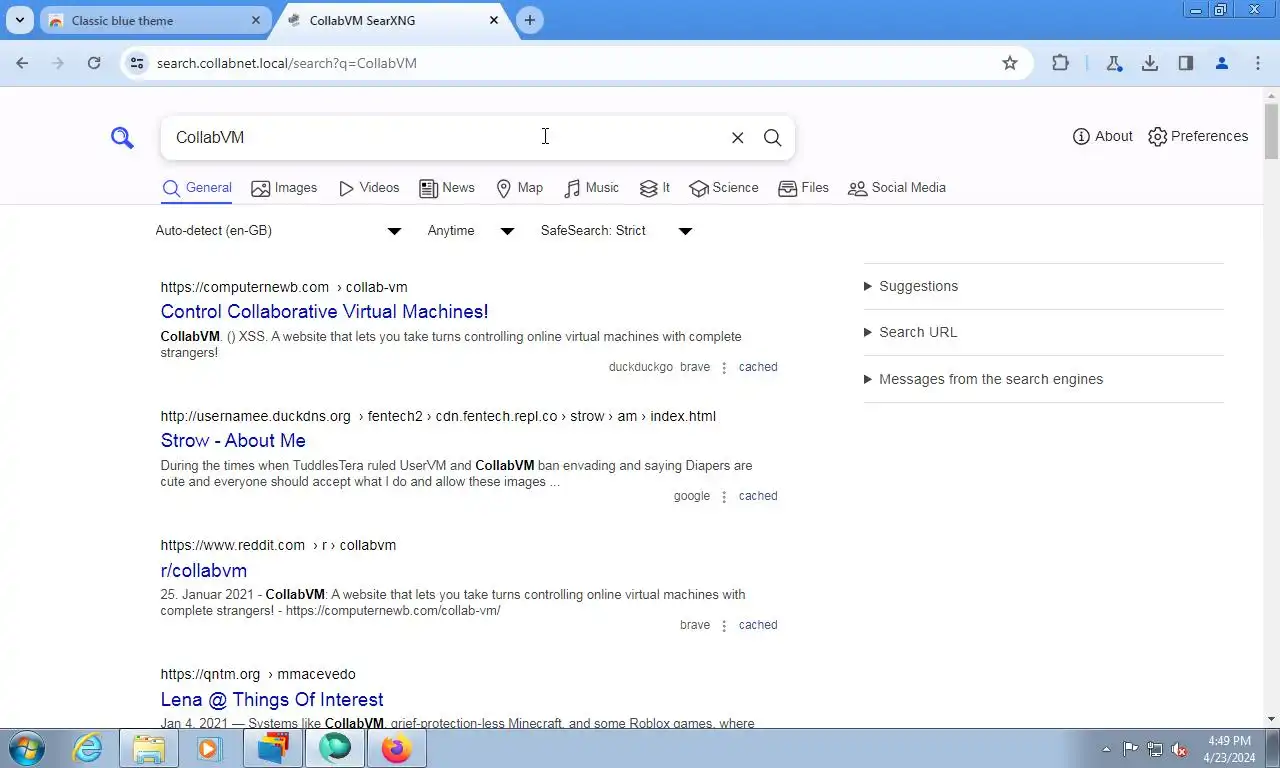This screenshot has height=768, width=1280.
Task: Open Windows Media Player from taskbar
Action: [209, 748]
